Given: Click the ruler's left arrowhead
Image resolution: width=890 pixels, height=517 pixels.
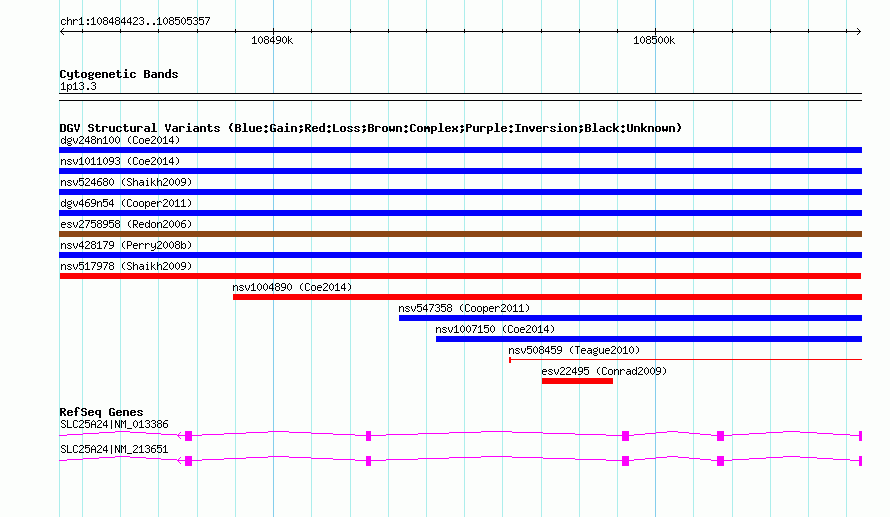Looking at the screenshot, I should (62, 32).
